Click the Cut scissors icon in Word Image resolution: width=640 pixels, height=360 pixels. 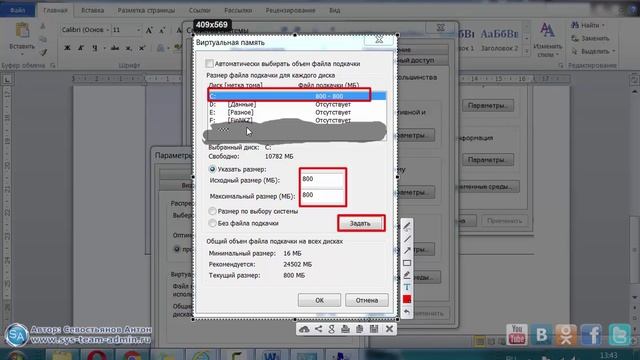point(43,26)
